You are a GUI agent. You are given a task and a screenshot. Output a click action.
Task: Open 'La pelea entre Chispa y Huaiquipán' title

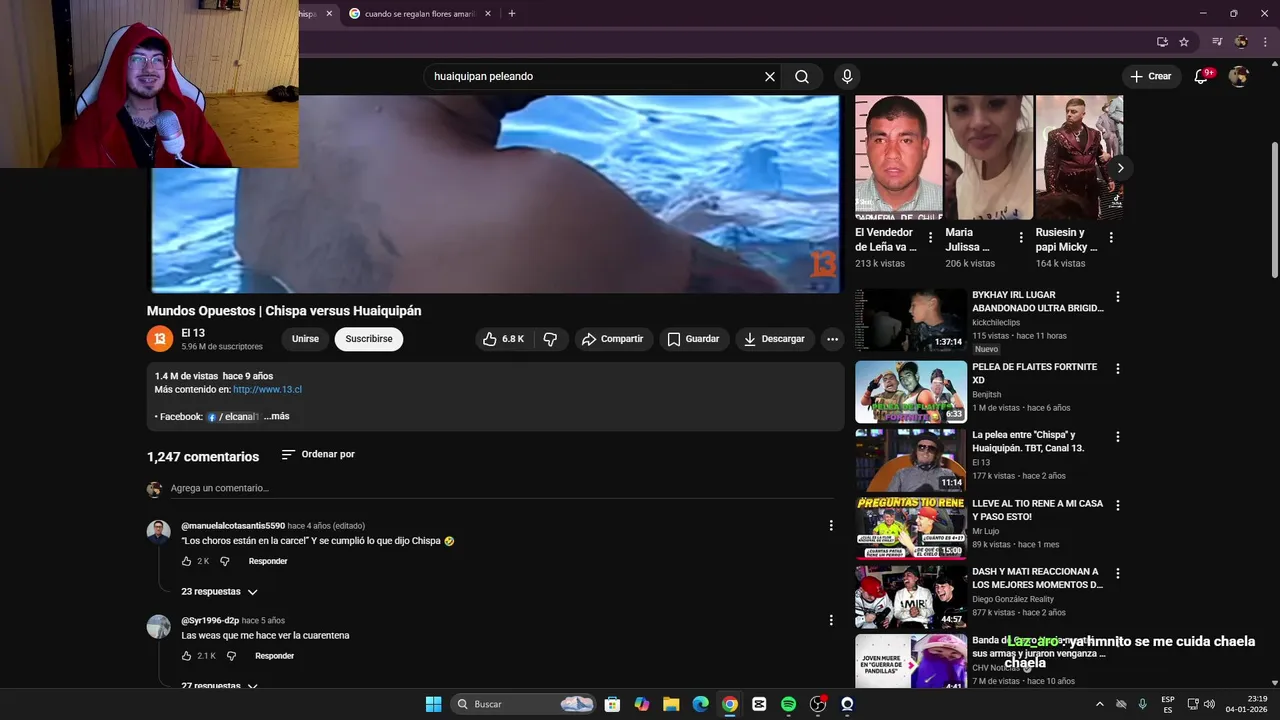[1028, 441]
